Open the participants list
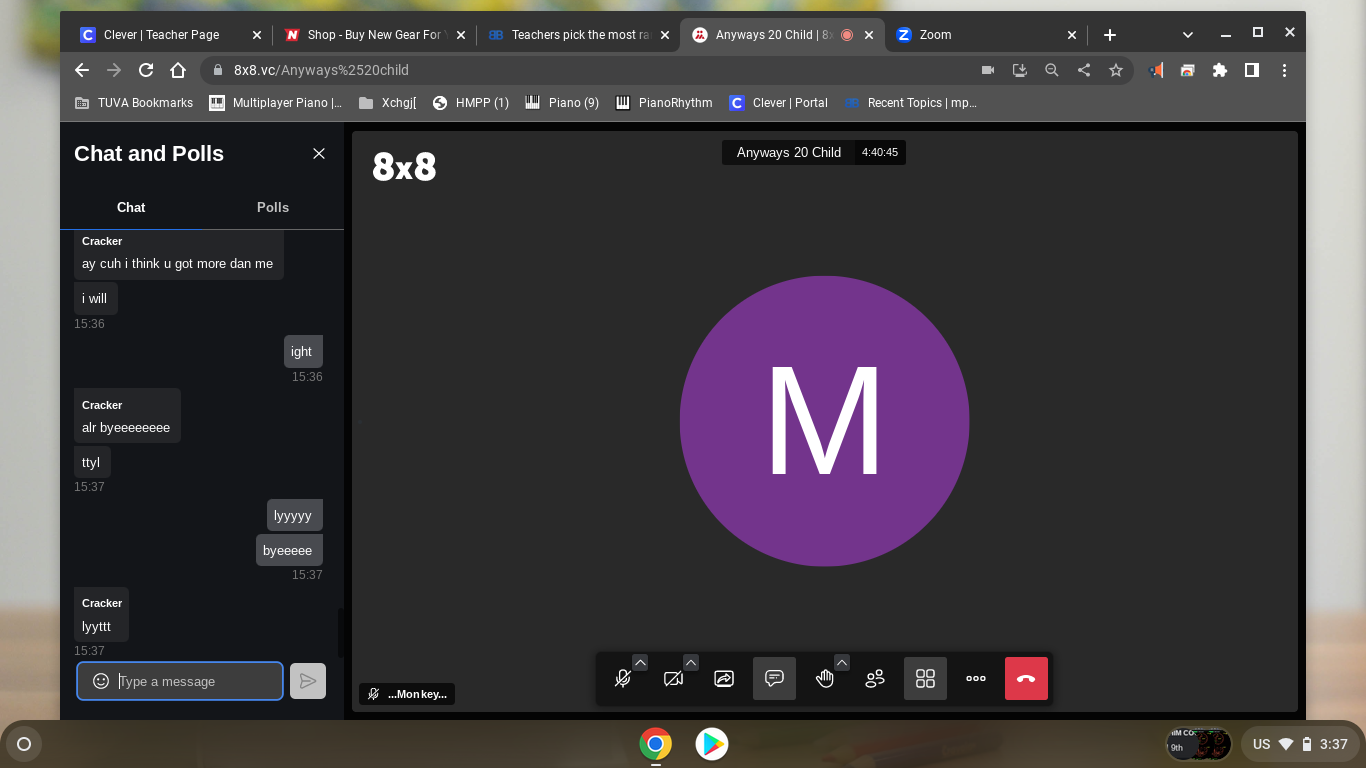 875,678
